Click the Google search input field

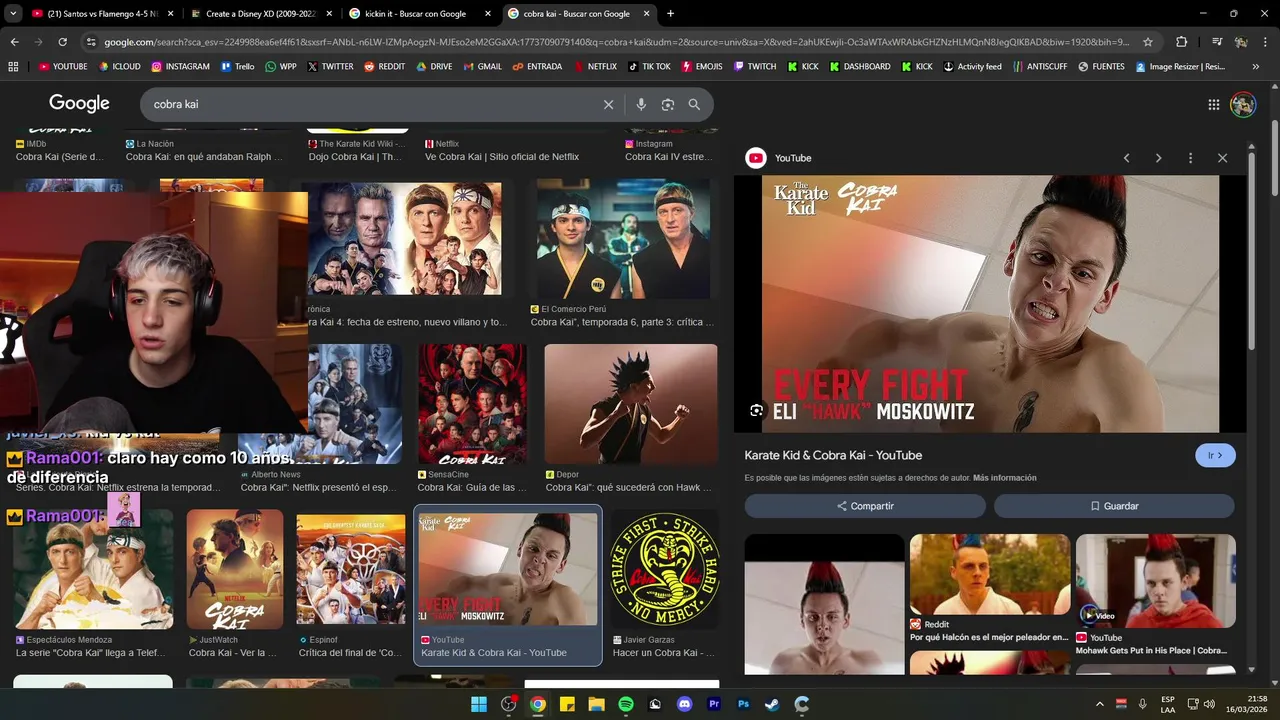click(370, 104)
